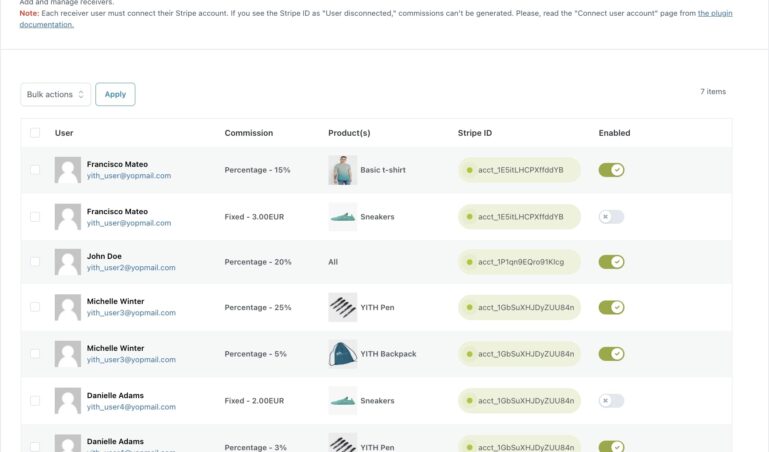This screenshot has height=452, width=769.
Task: Click the Sneakers image in the Fixed 2.00EUR row
Action: [x=342, y=400]
